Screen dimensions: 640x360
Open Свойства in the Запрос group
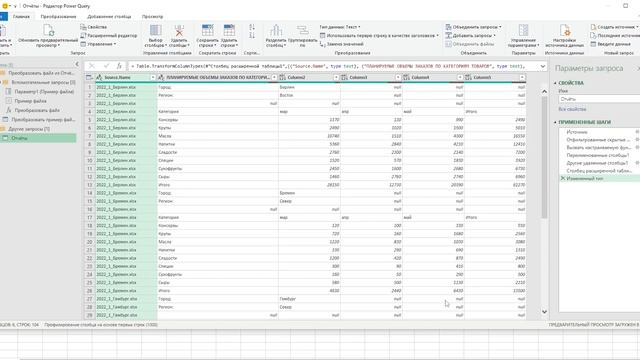coord(93,27)
